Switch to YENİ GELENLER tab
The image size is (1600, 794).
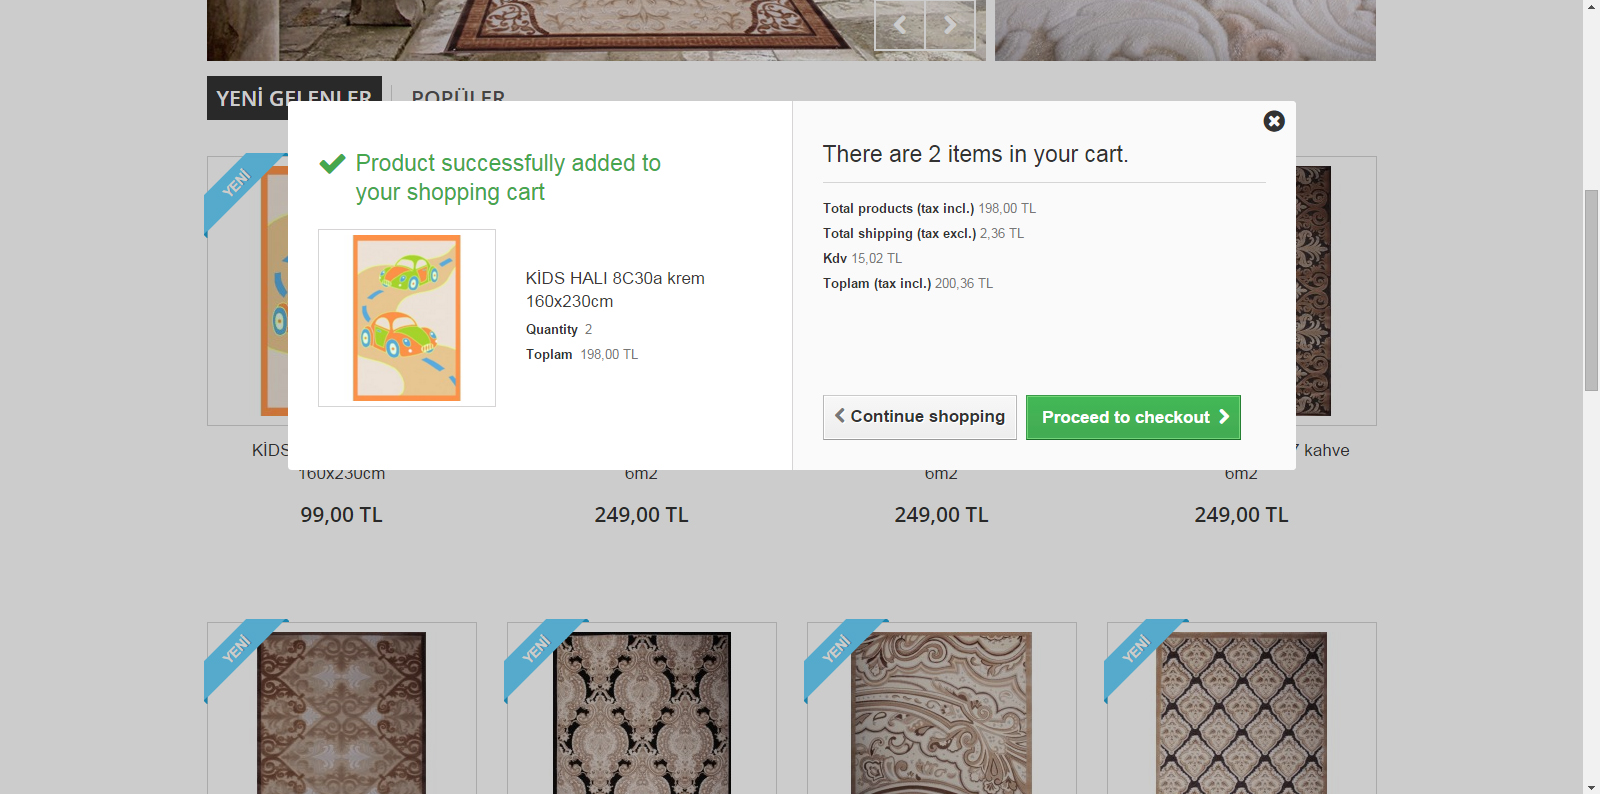coord(294,98)
